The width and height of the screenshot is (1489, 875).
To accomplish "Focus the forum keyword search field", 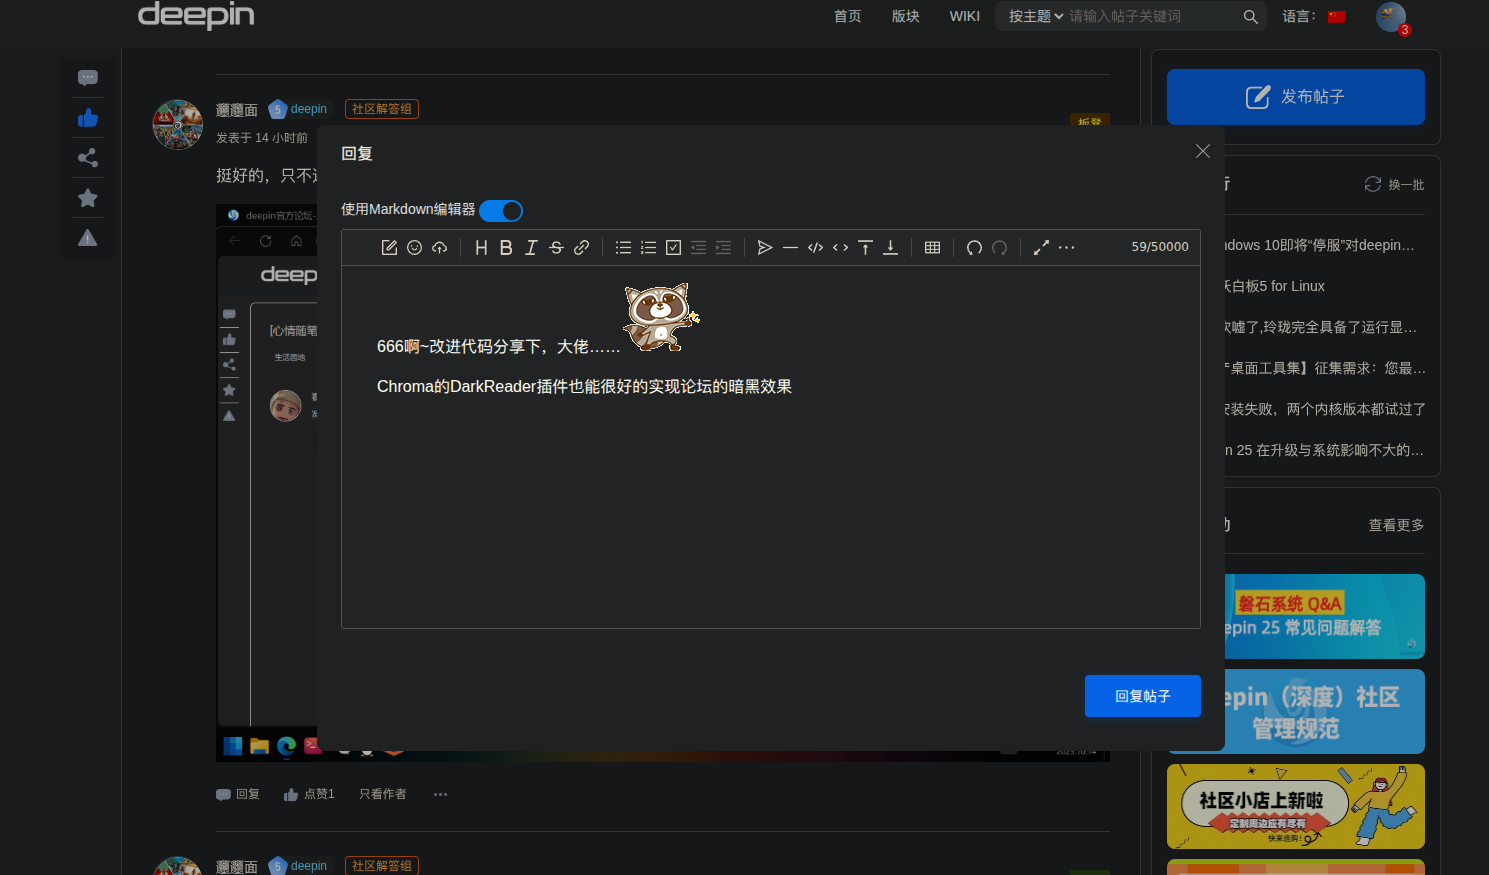I will (x=1150, y=16).
